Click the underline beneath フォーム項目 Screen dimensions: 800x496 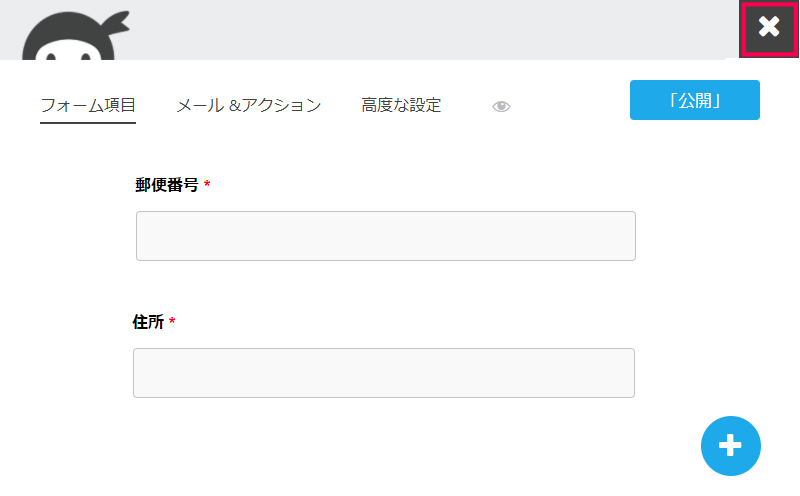click(x=88, y=122)
